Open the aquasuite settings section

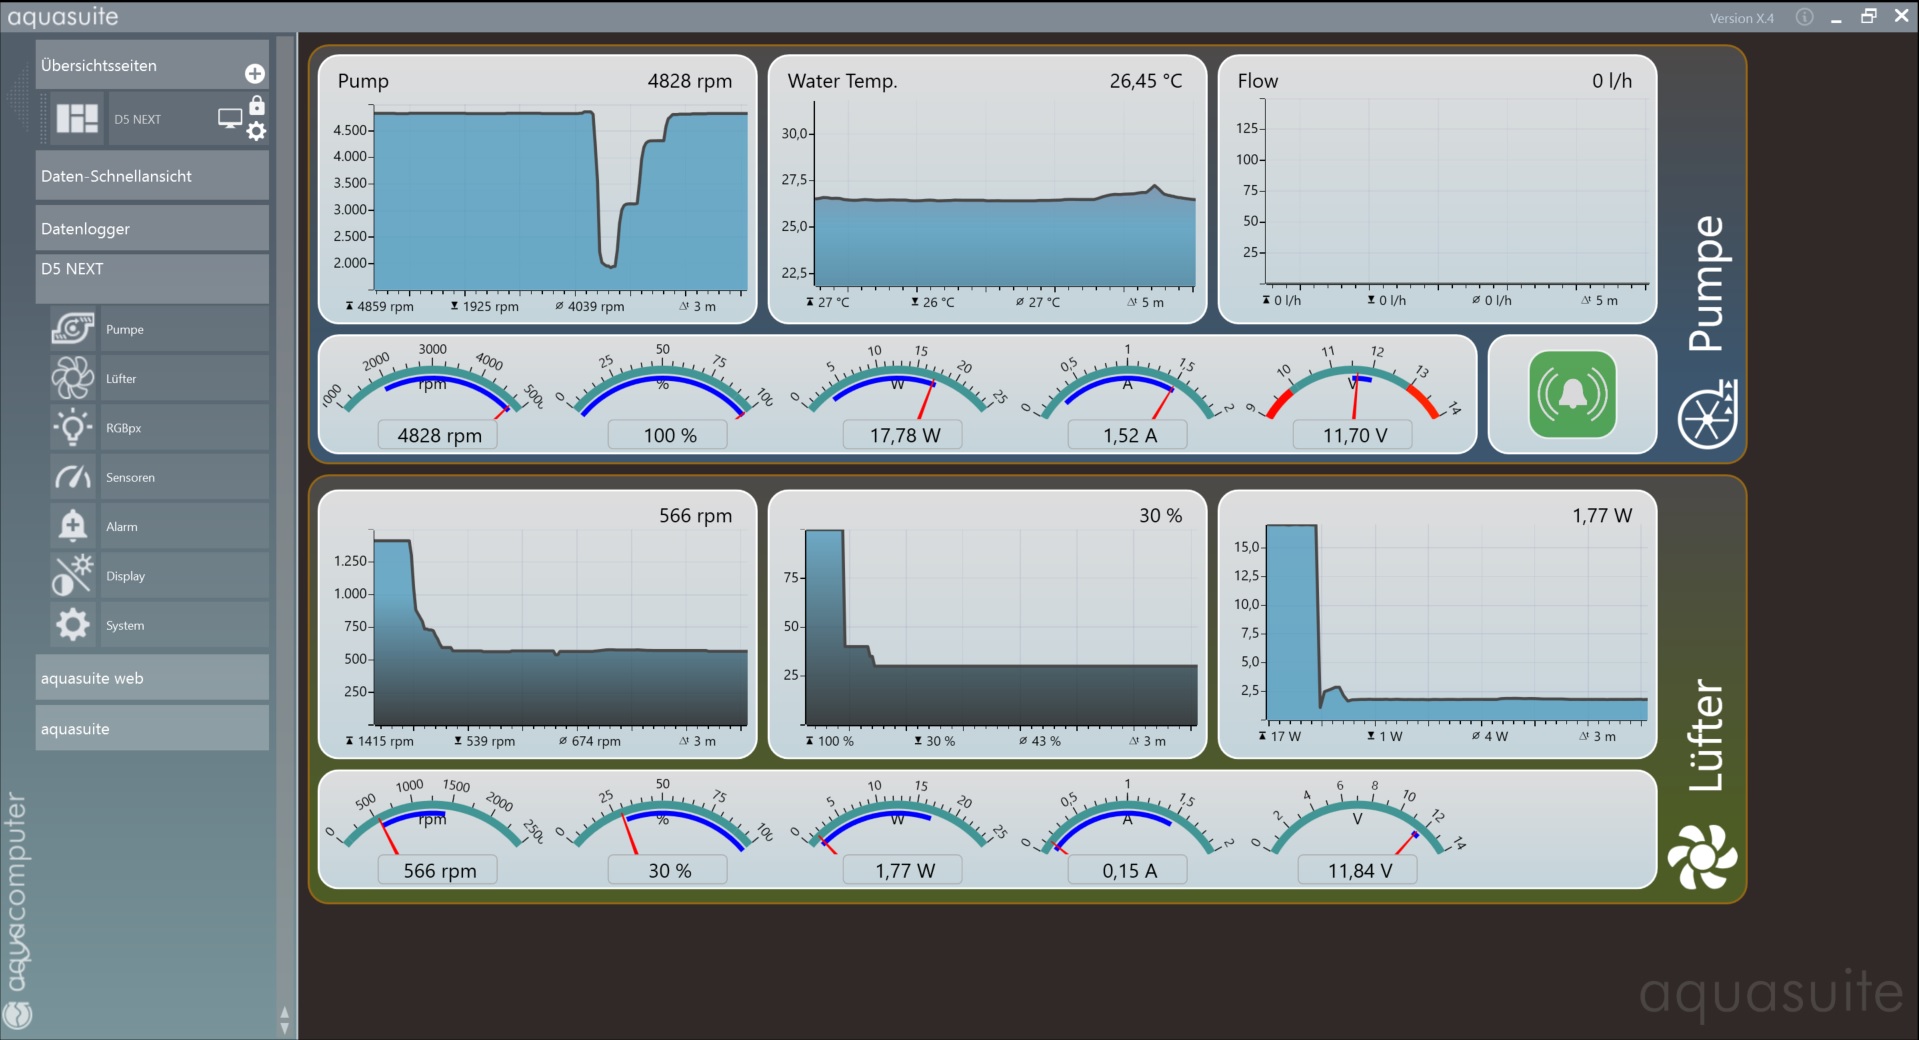coord(152,729)
